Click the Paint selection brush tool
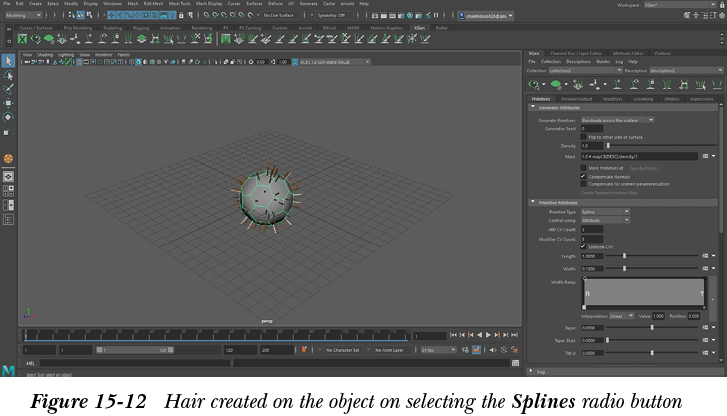Viewport: 727px width, 416px height. 8,89
